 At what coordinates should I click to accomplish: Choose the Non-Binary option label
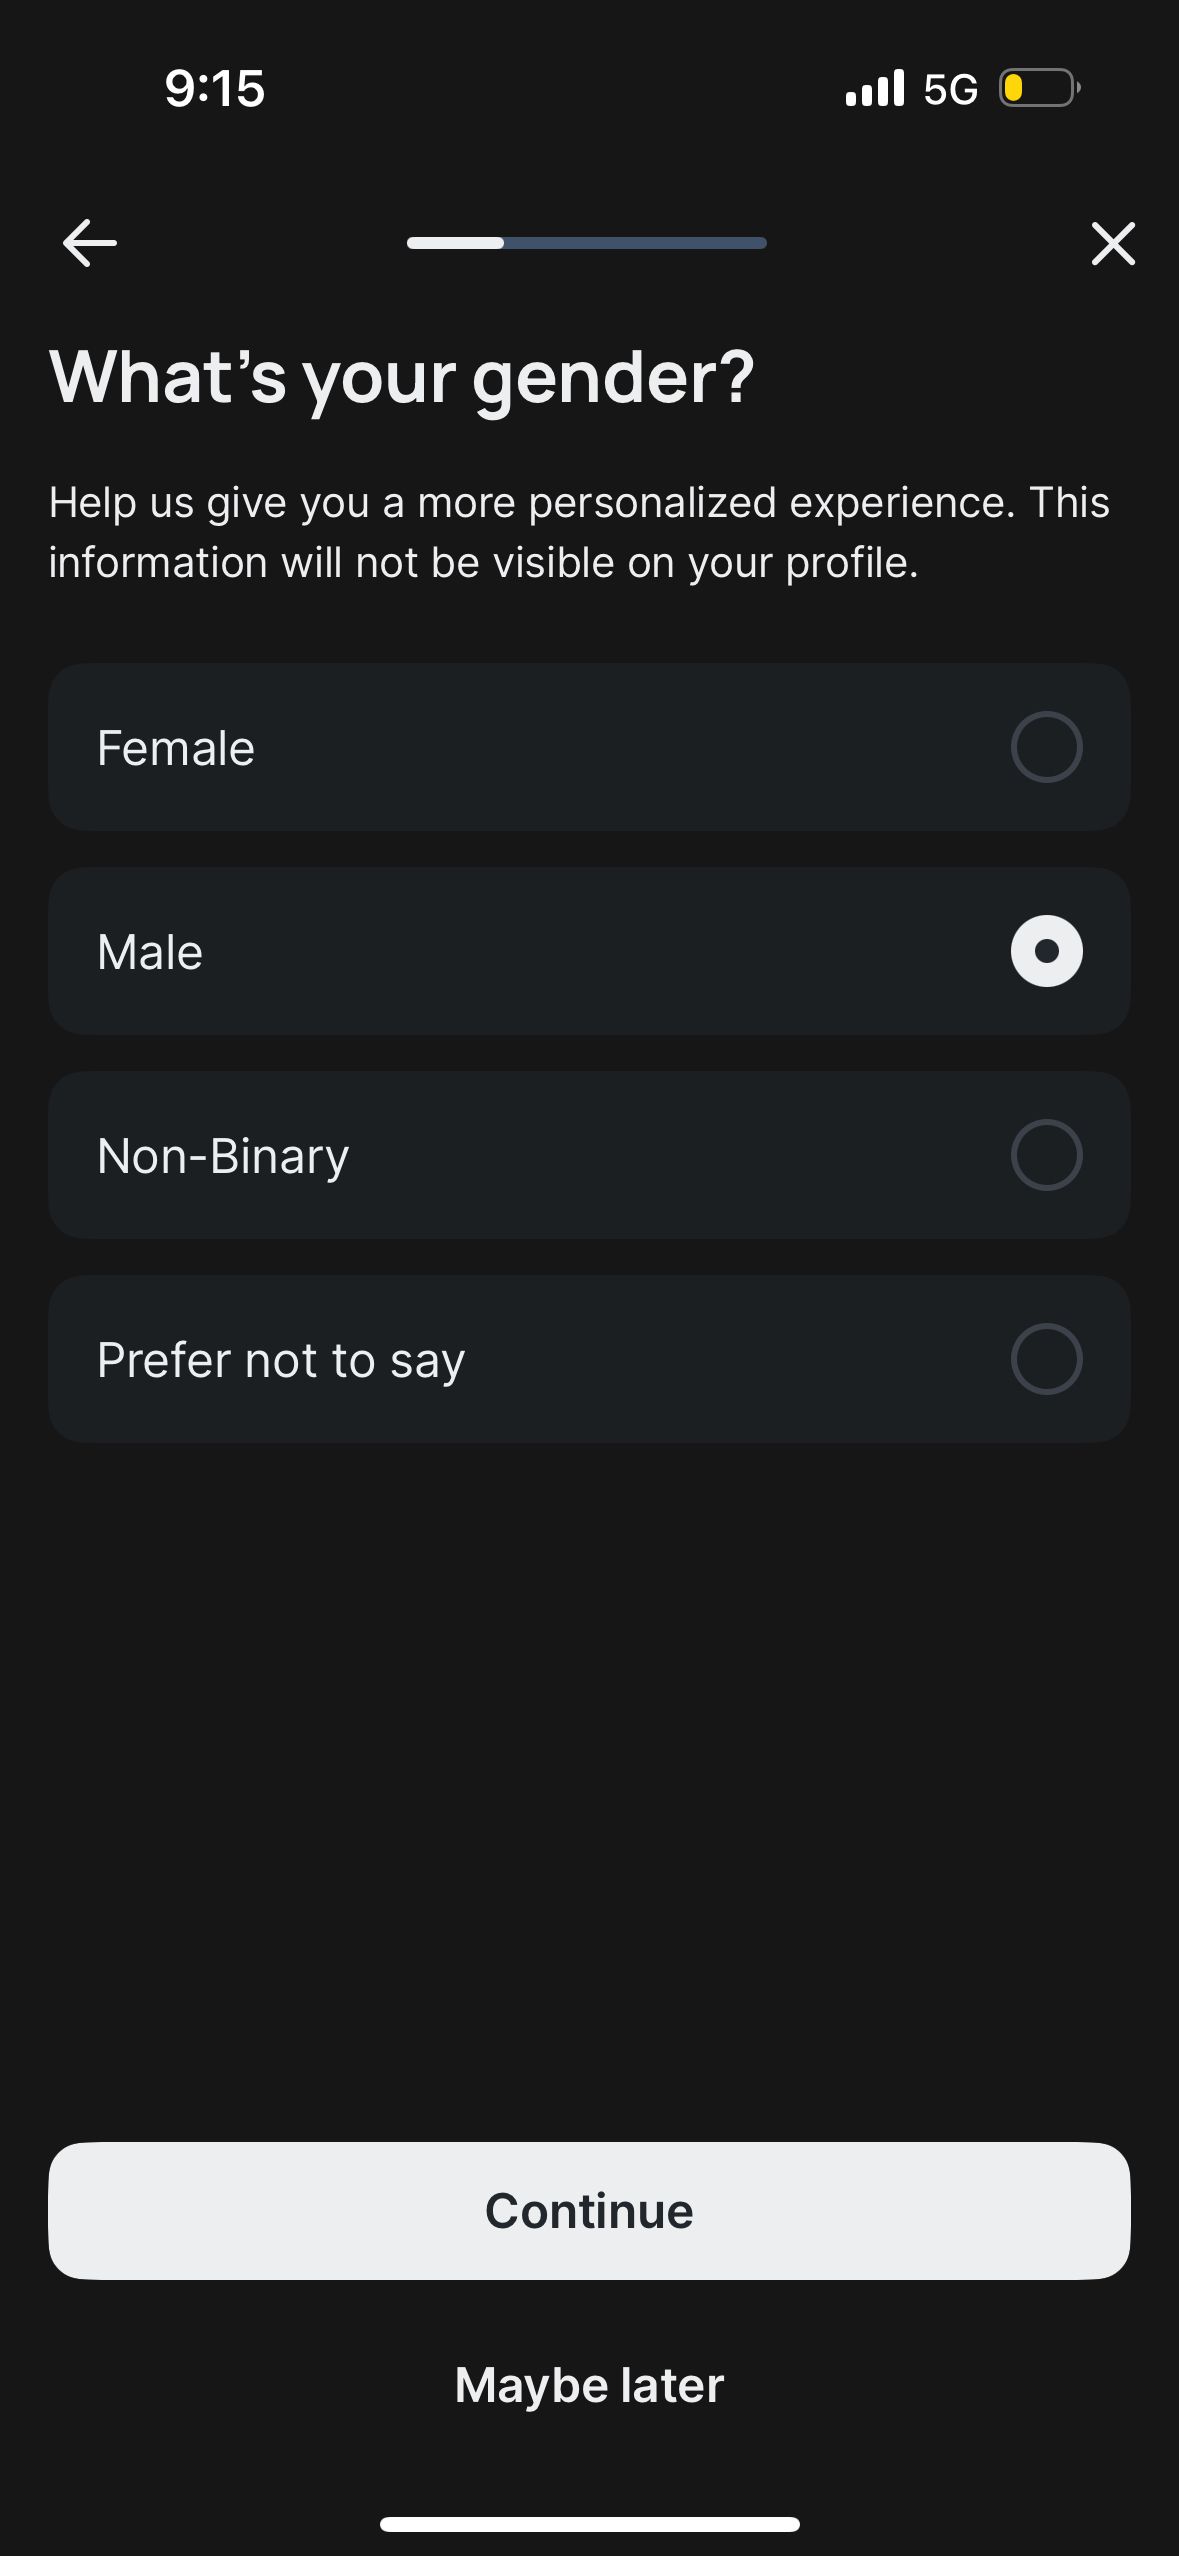223,1156
